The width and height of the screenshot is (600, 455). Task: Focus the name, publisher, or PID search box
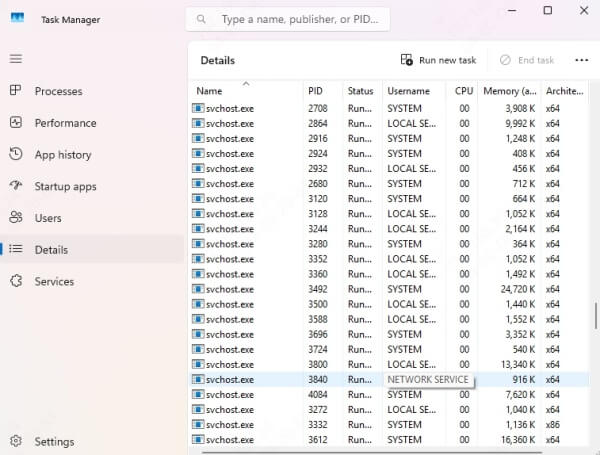click(288, 19)
